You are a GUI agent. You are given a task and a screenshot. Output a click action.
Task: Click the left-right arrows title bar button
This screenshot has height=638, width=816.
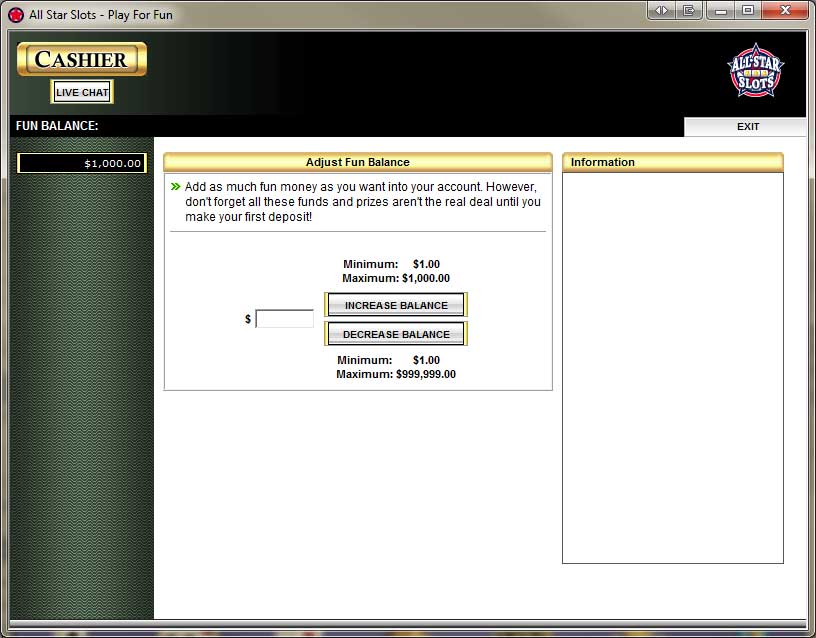(x=661, y=10)
